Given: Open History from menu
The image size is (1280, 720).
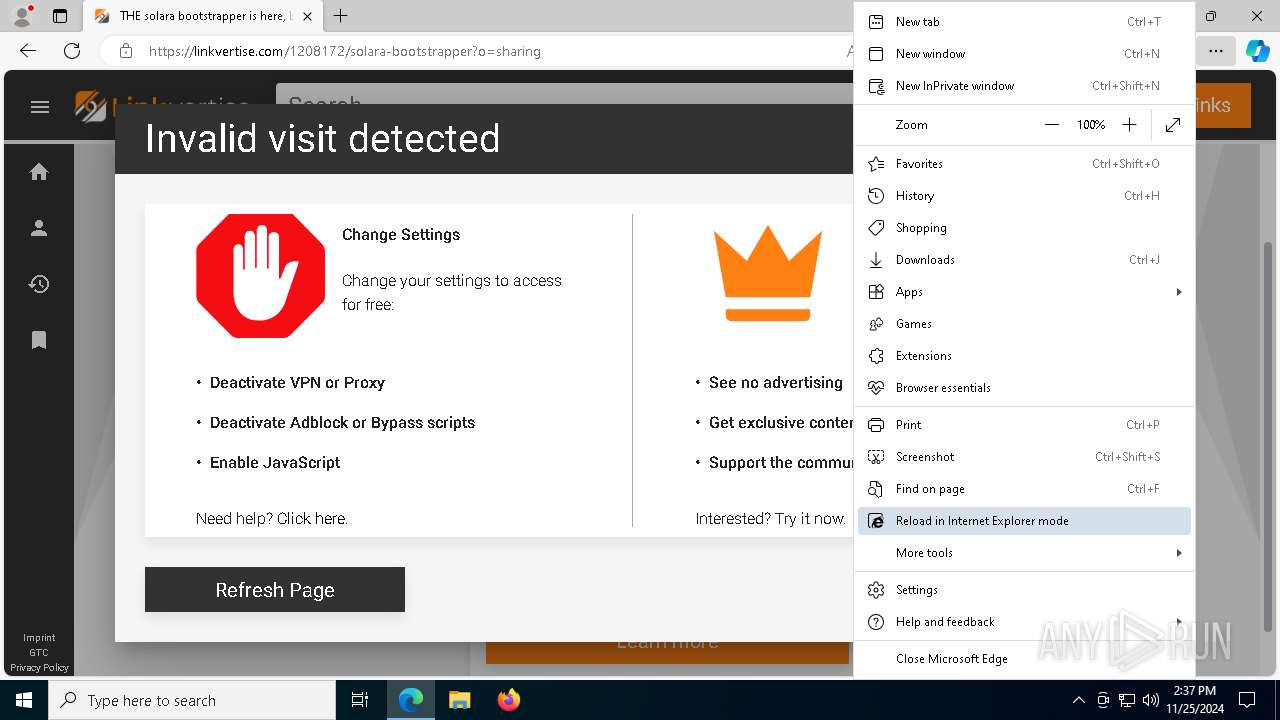Looking at the screenshot, I should 1024,196.
